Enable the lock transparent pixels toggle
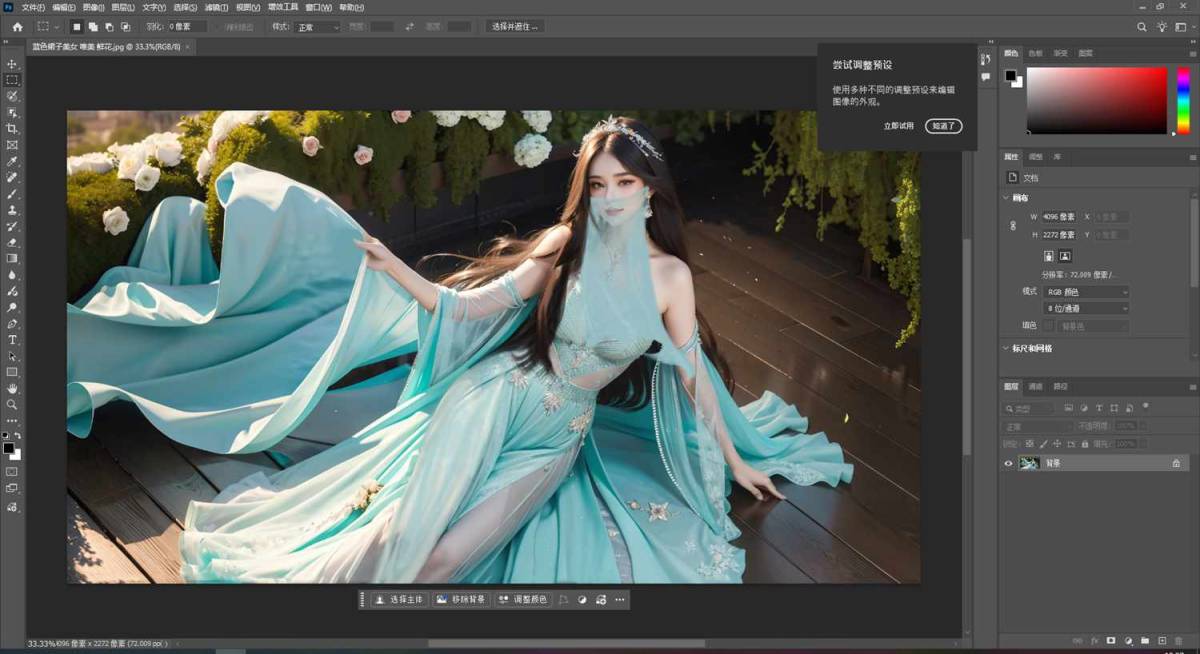The image size is (1200, 654). pyautogui.click(x=1027, y=443)
